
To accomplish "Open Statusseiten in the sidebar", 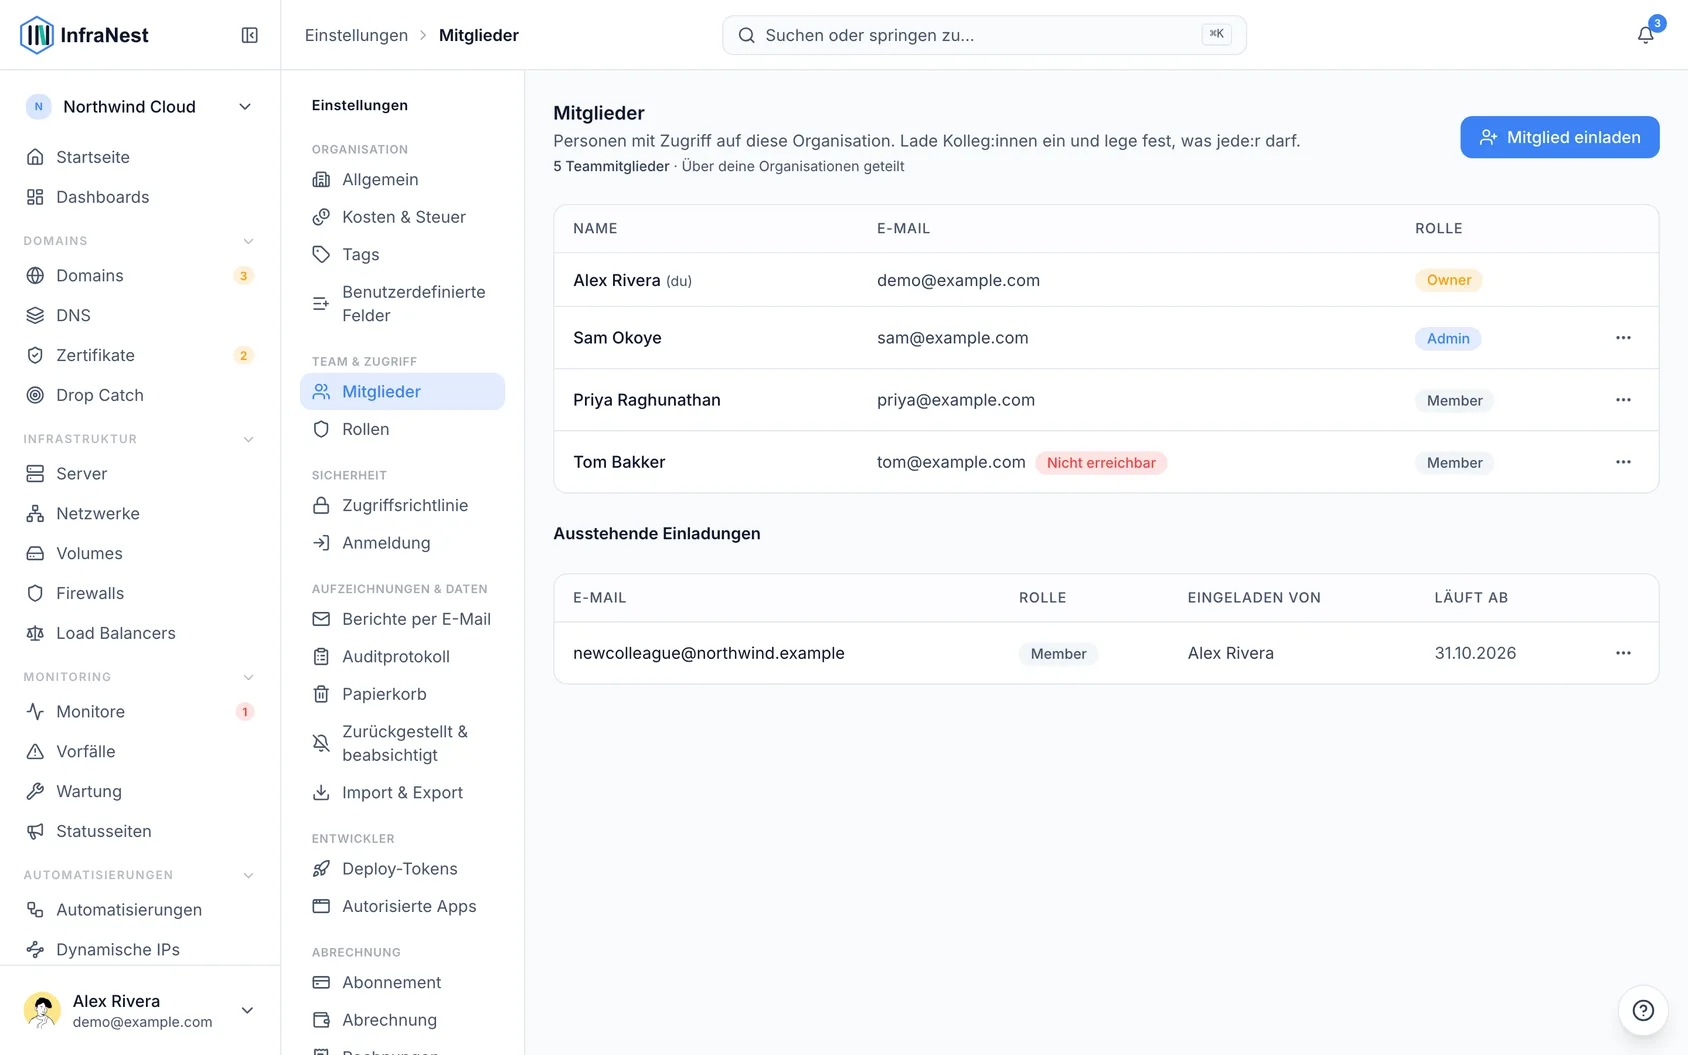I will point(140,831).
